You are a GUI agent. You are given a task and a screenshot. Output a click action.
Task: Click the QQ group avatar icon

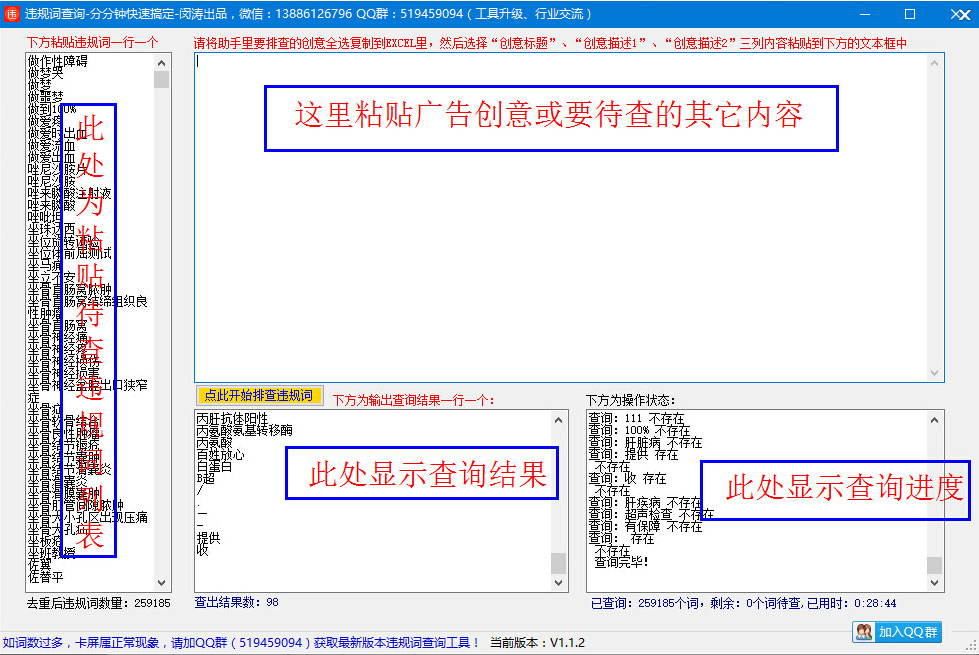coord(864,632)
